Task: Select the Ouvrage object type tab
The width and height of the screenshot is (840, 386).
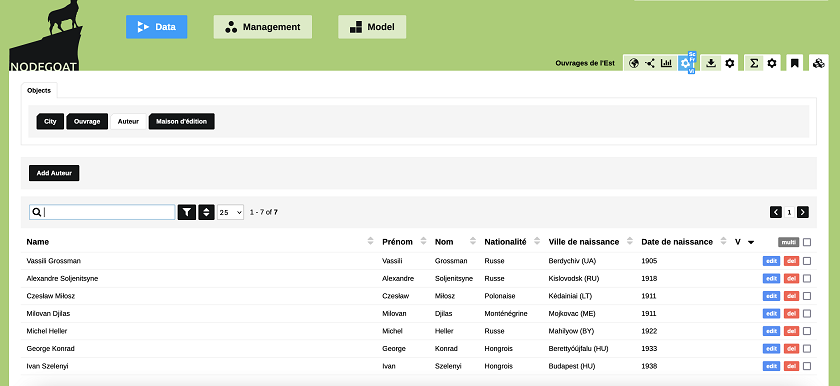Action: point(87,122)
